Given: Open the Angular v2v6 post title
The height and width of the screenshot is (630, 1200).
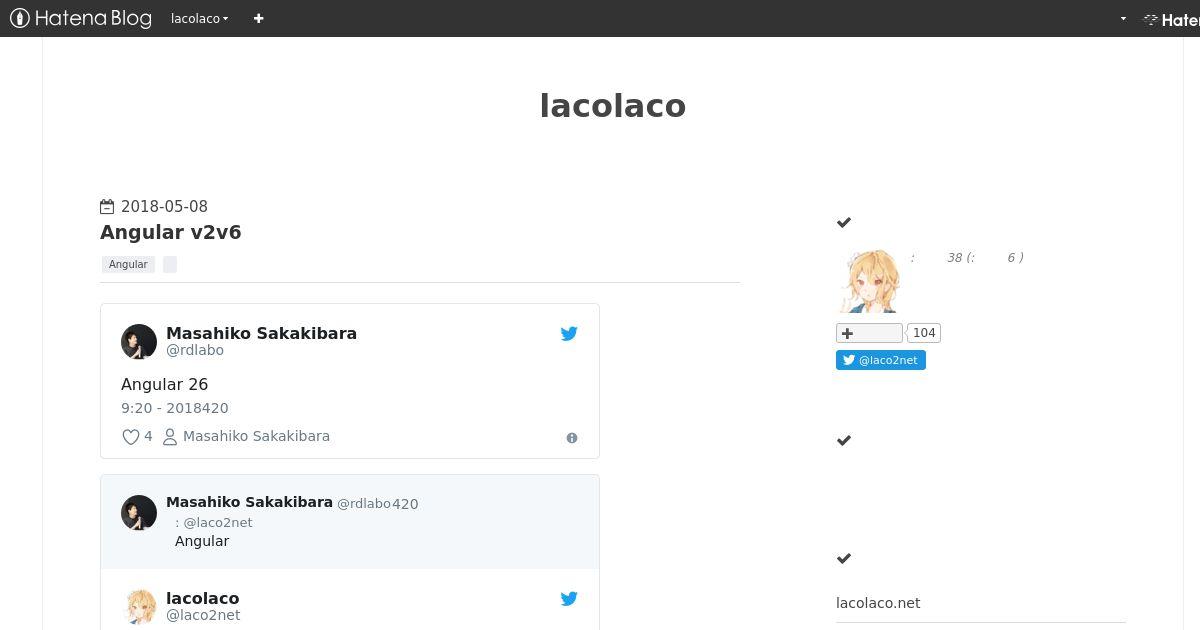Looking at the screenshot, I should pos(170,232).
